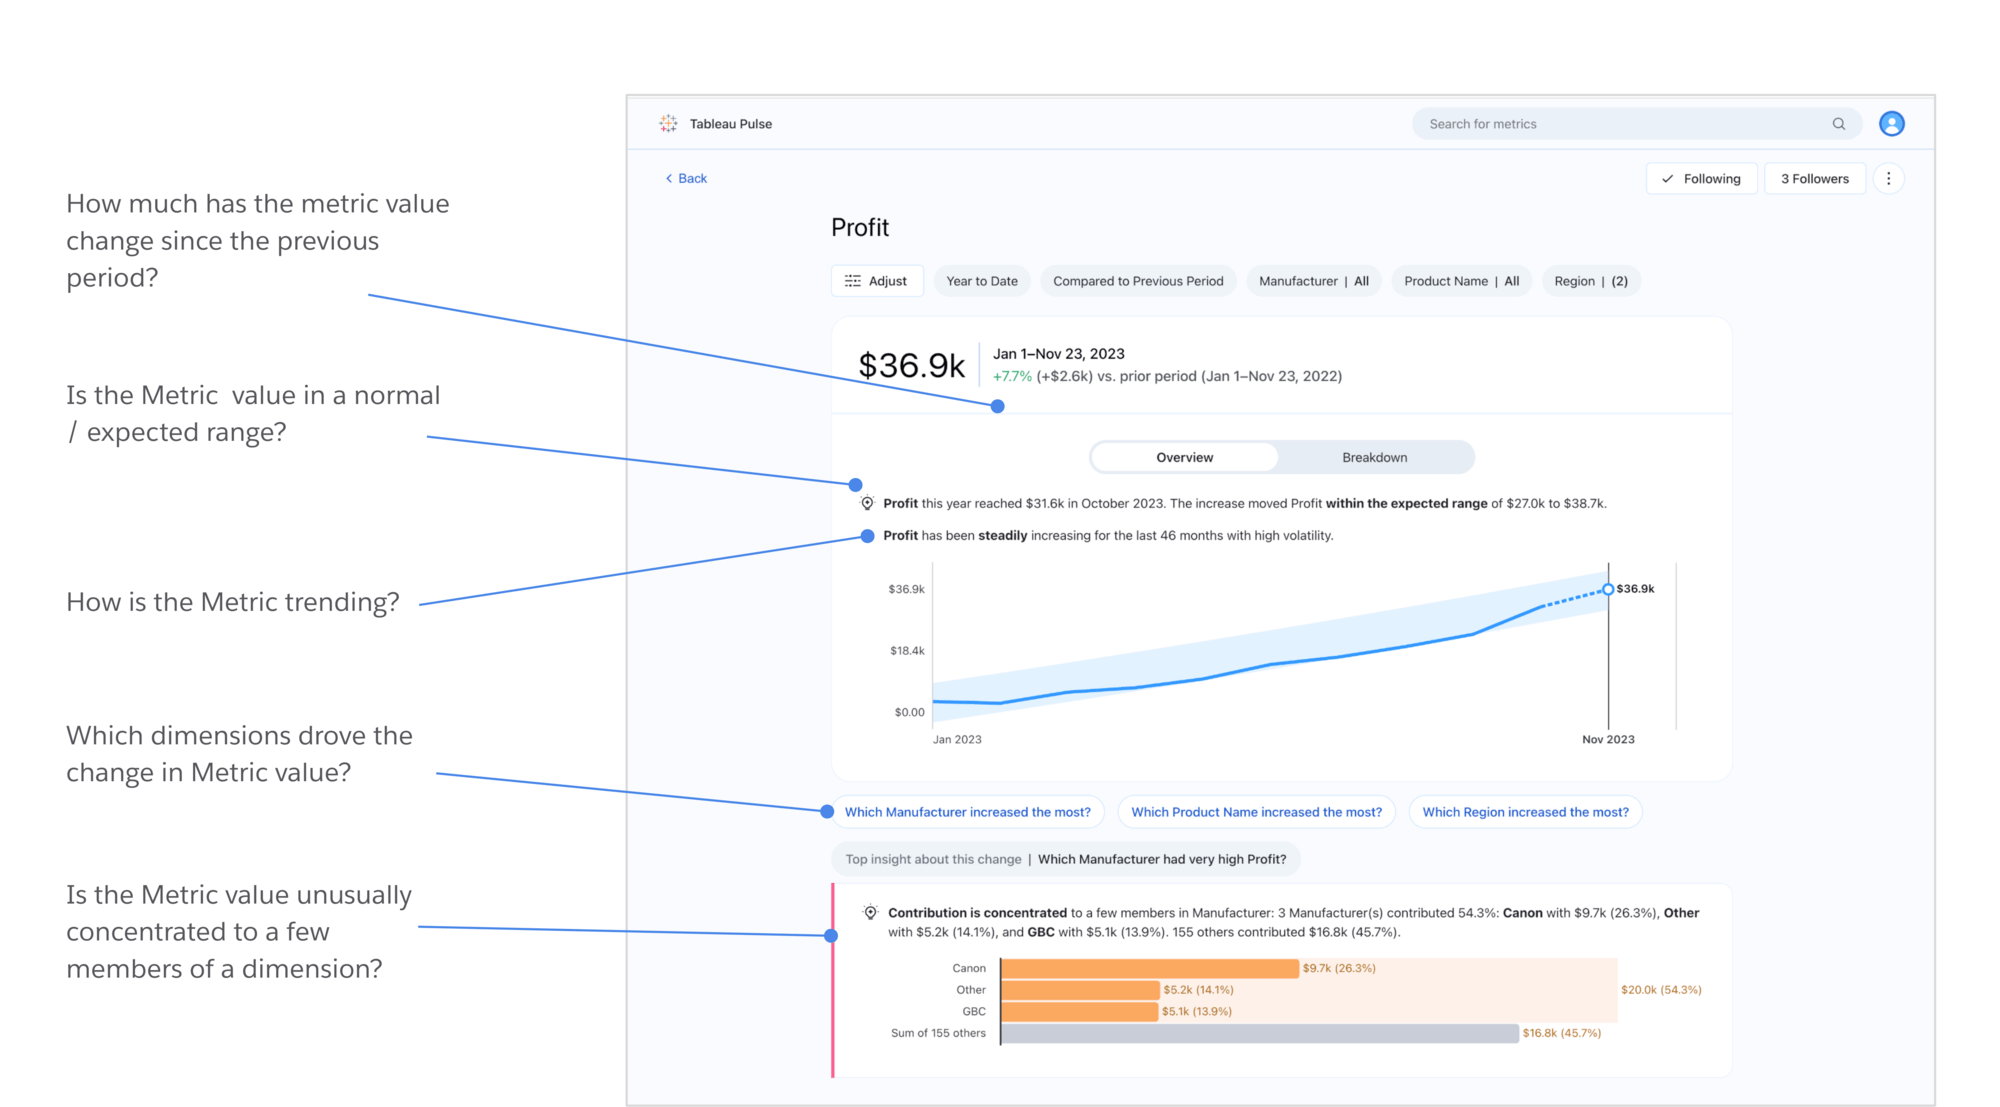Expand the Region filter dropdown

[x=1592, y=281]
